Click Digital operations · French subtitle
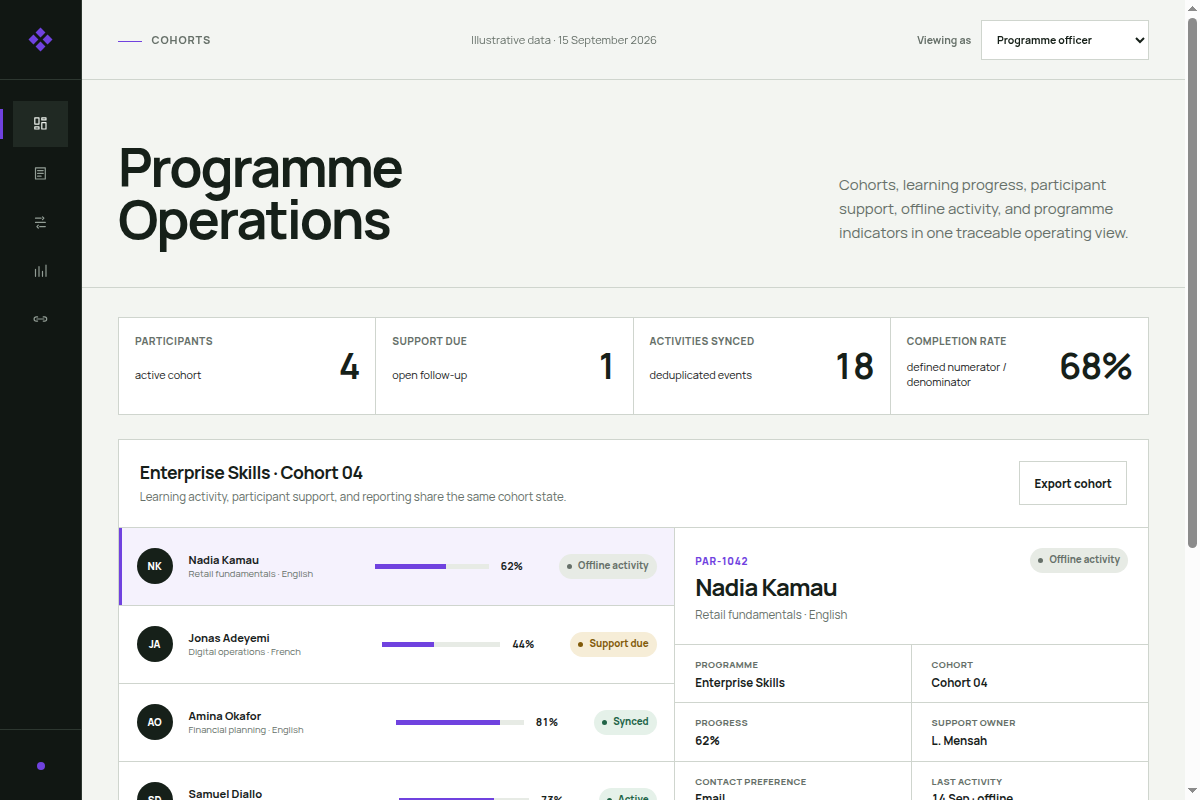This screenshot has width=1200, height=800. (x=244, y=652)
